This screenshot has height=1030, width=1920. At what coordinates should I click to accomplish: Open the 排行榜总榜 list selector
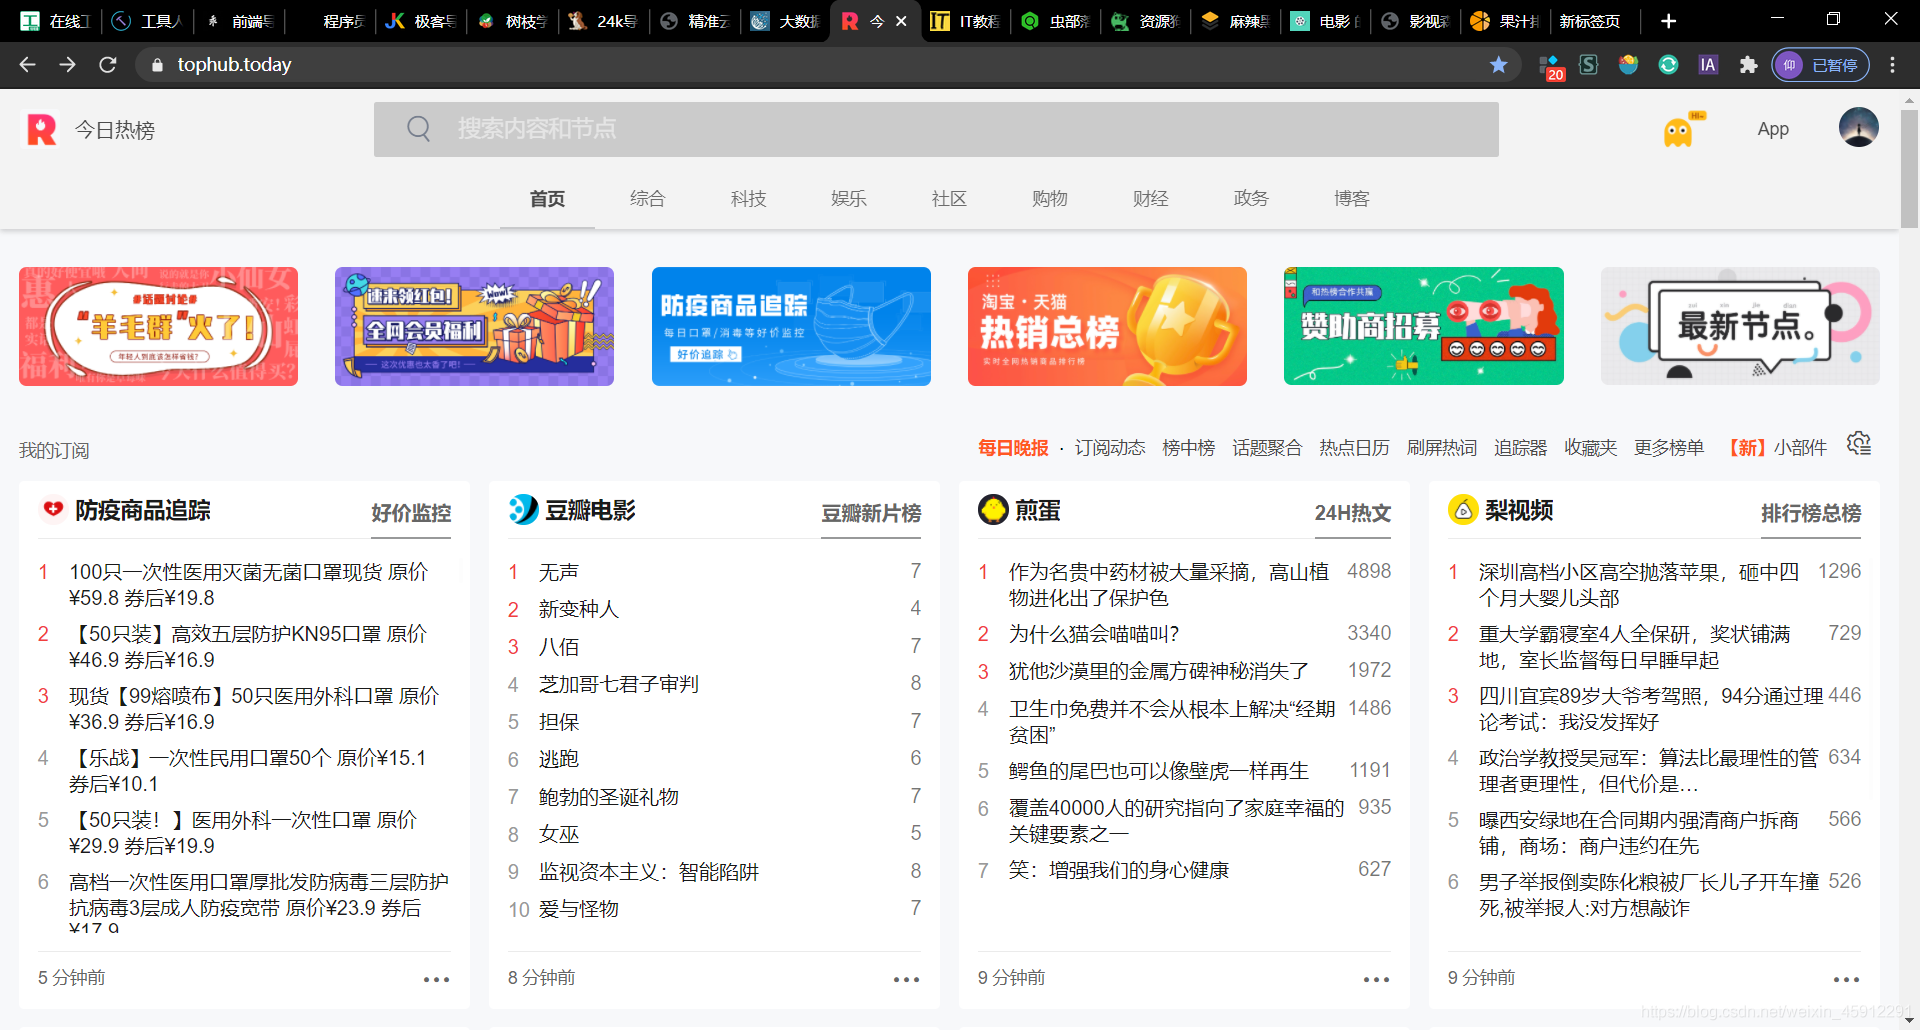coord(1811,513)
